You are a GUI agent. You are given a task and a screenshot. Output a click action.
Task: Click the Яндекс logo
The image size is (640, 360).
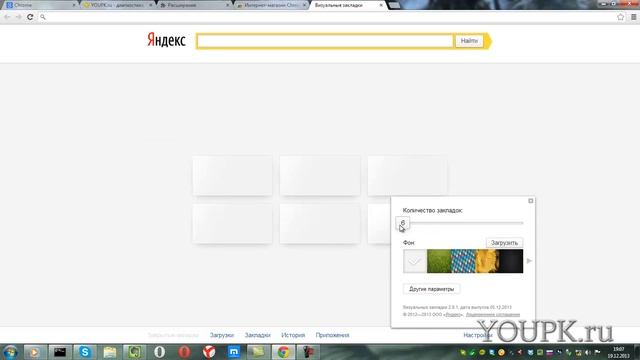coord(166,40)
